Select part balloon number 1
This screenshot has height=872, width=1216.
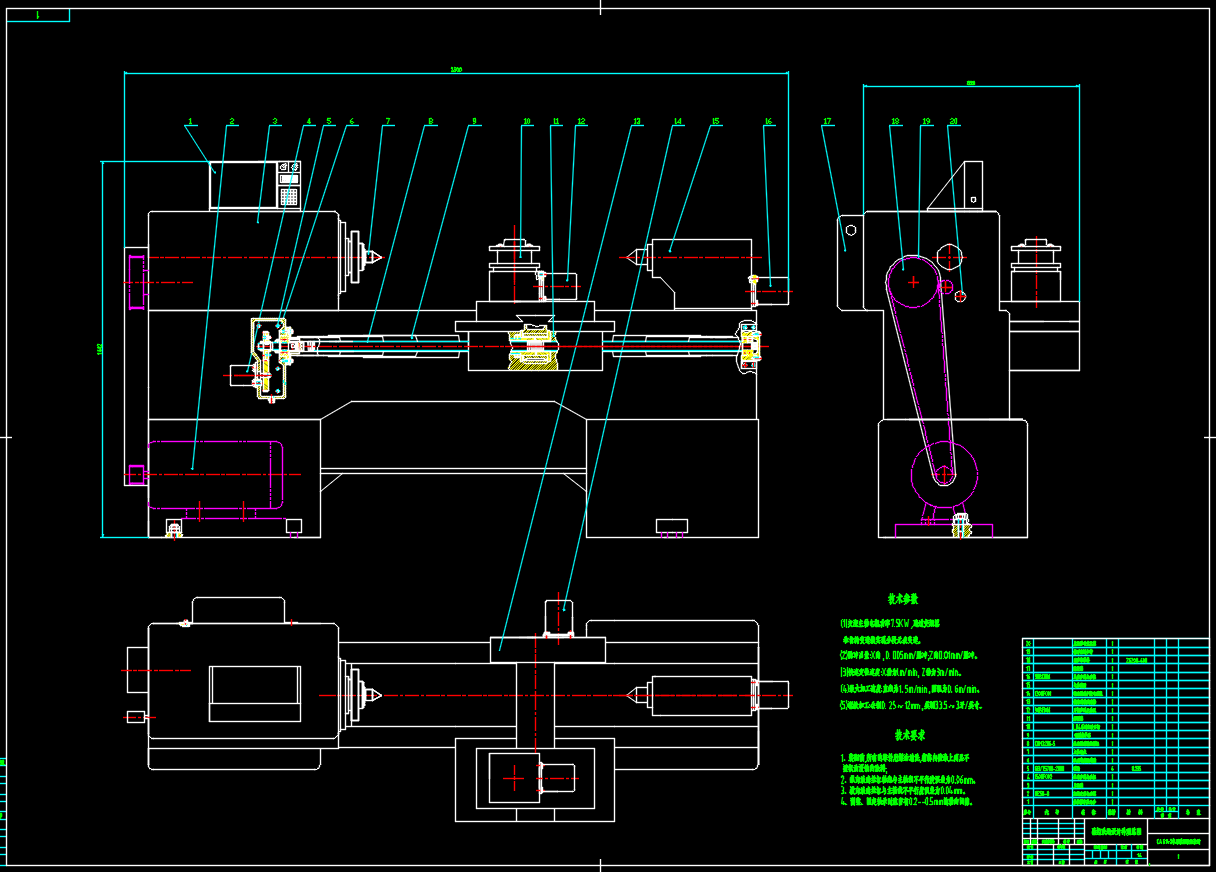coord(189,121)
